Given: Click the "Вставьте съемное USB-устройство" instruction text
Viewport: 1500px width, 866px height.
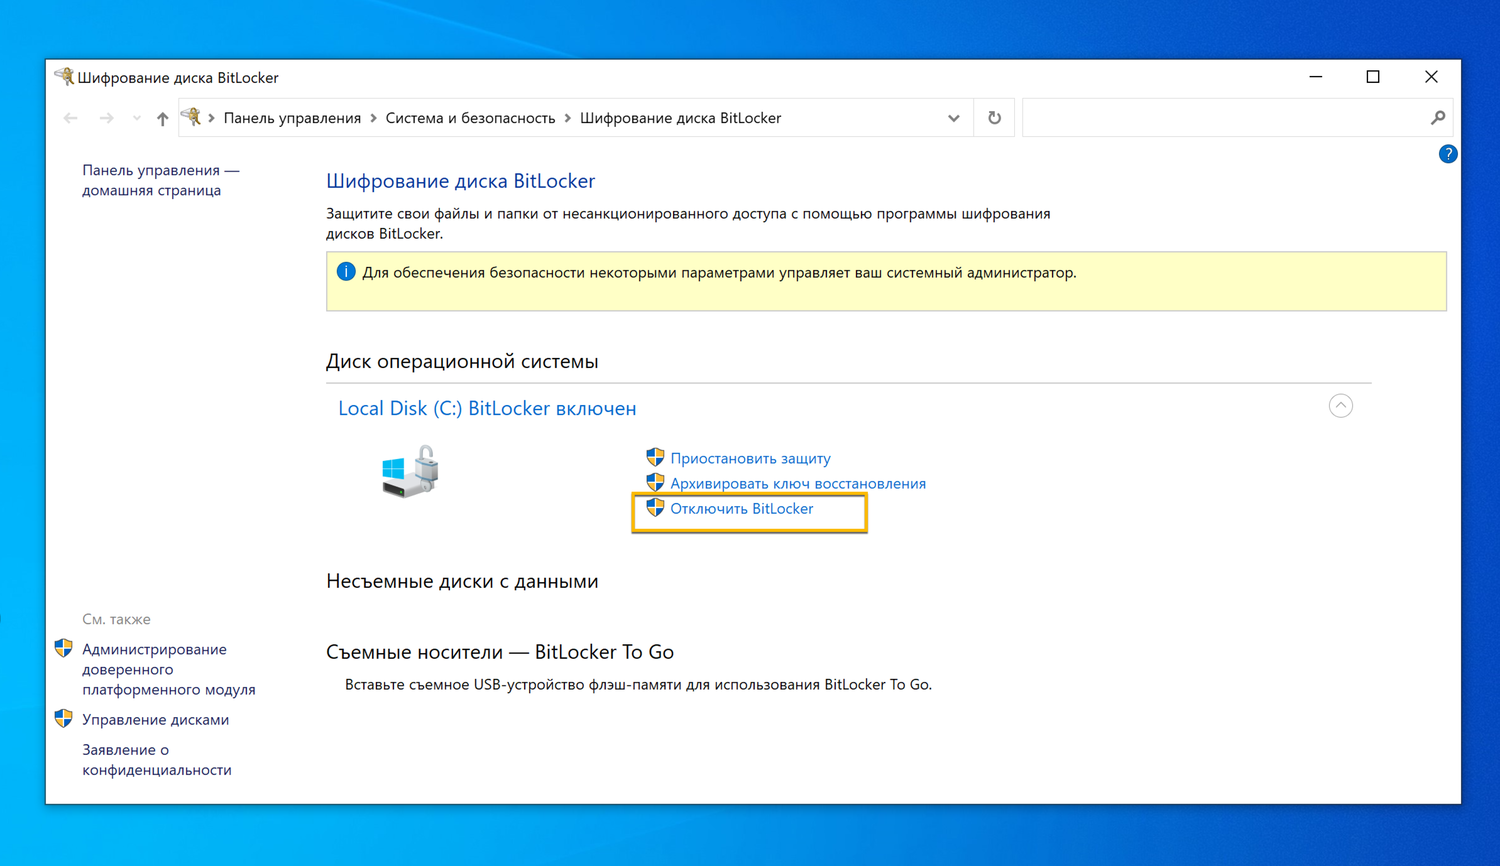Looking at the screenshot, I should point(638,685).
